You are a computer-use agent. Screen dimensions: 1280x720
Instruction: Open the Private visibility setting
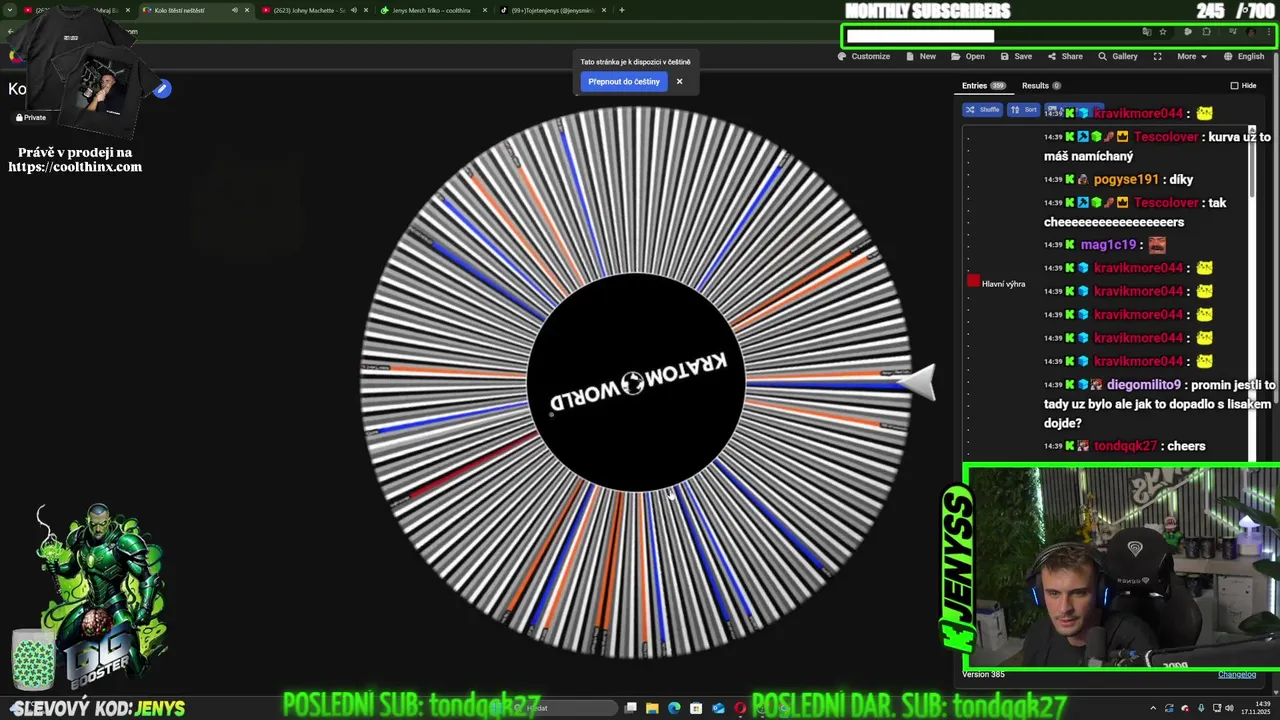click(30, 117)
